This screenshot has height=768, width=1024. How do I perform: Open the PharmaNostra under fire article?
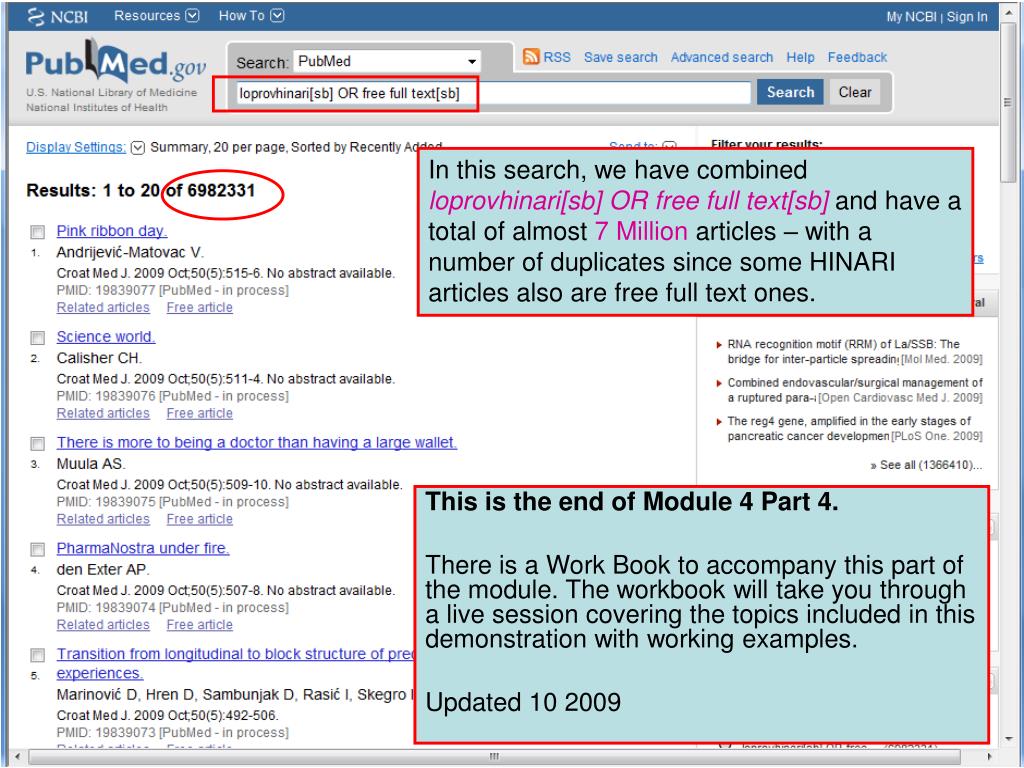(143, 549)
